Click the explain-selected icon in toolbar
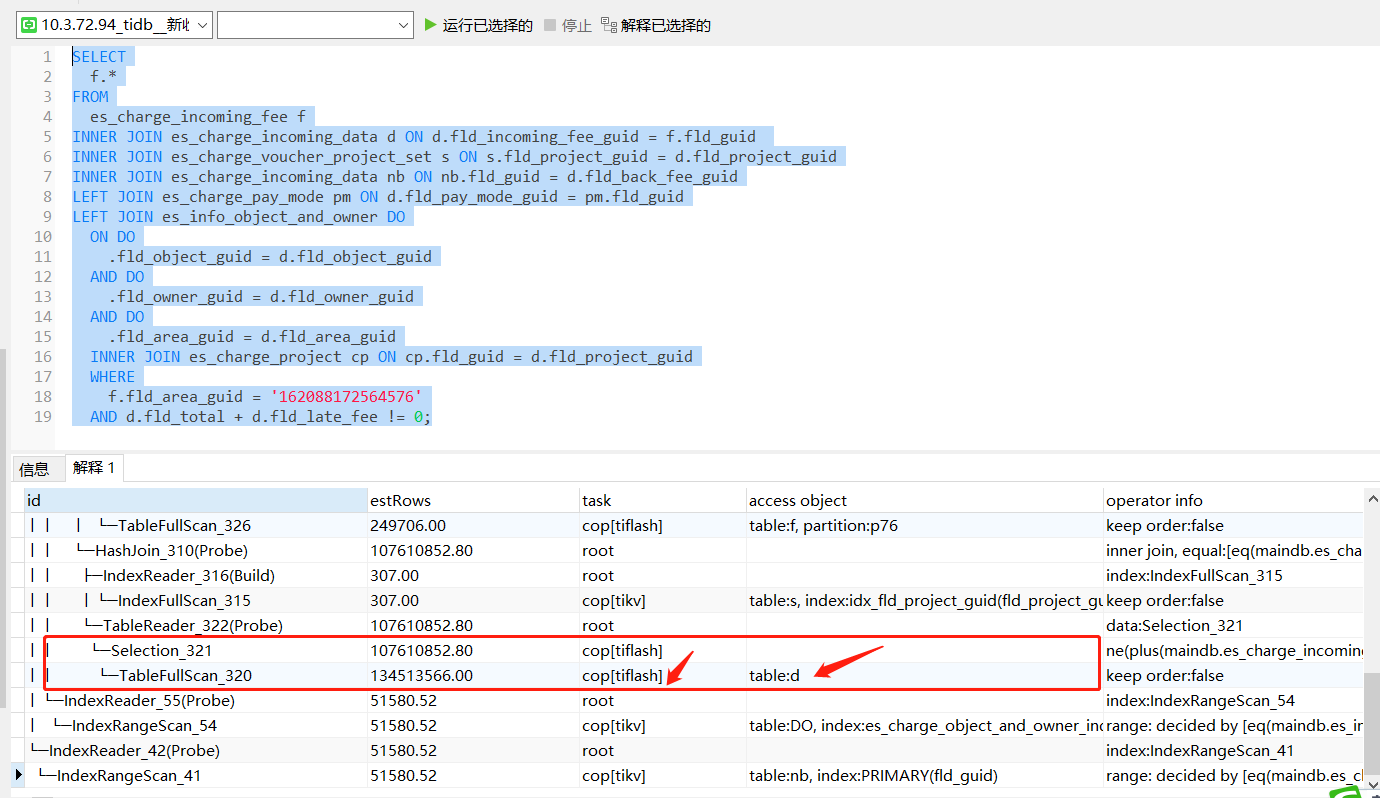 click(x=609, y=25)
